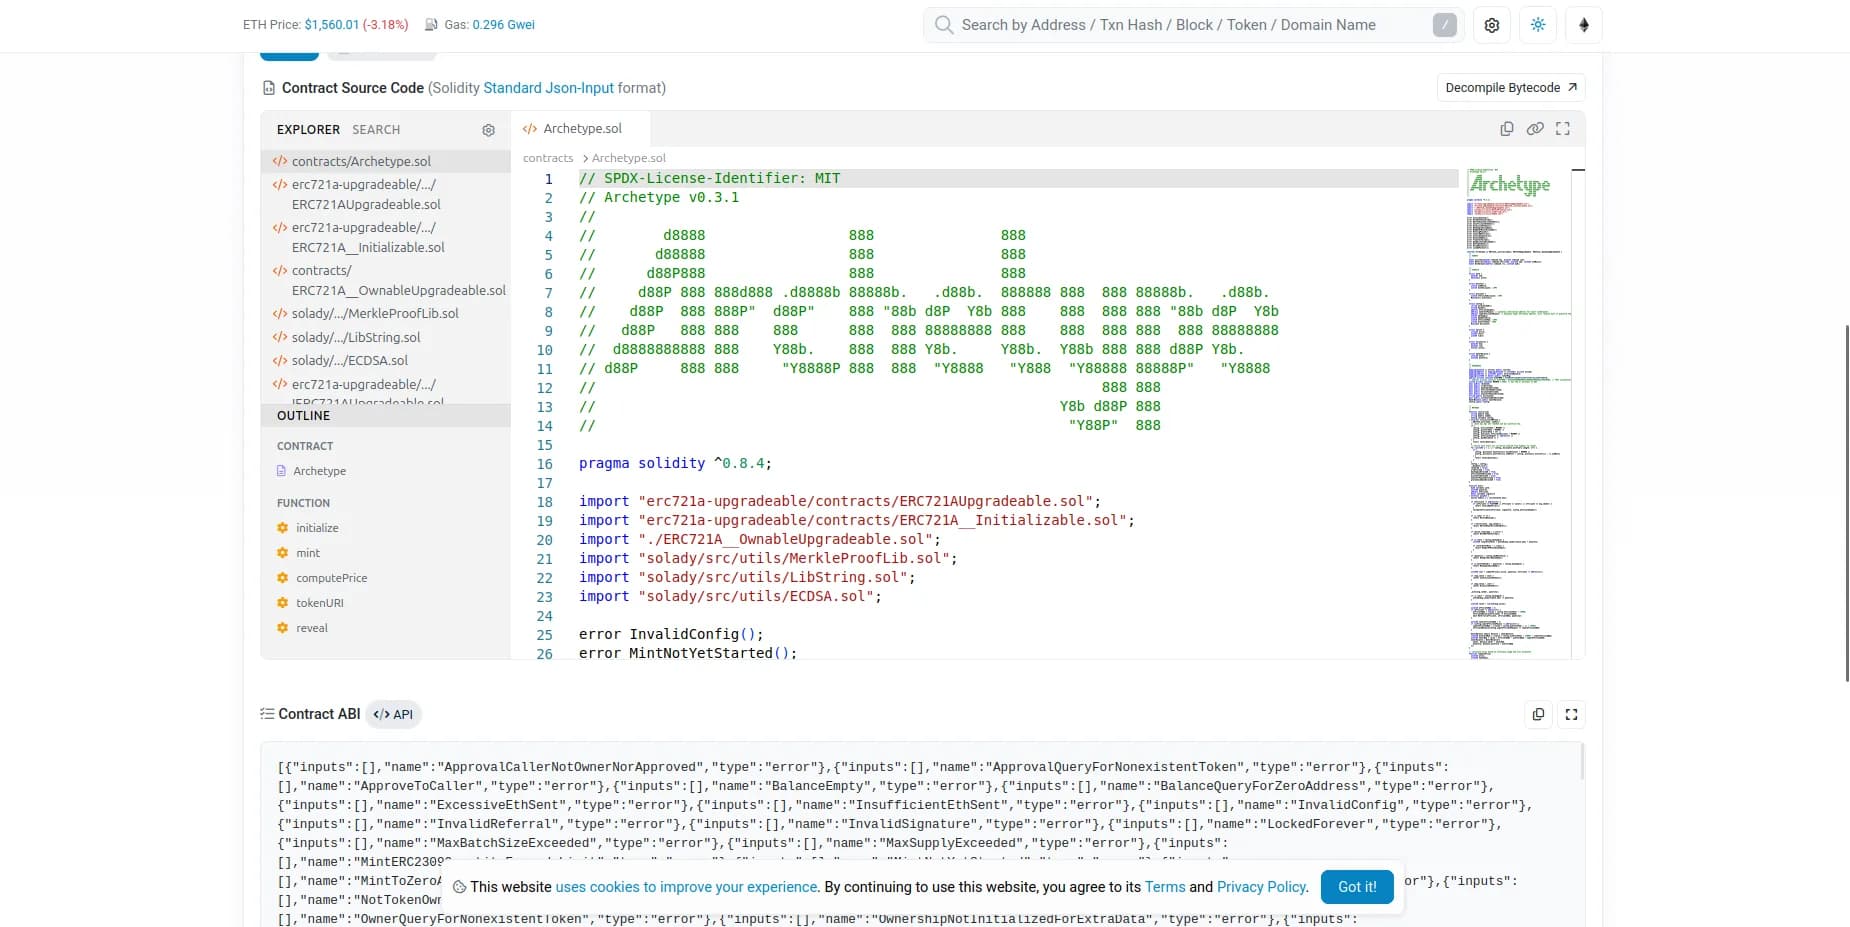Image resolution: width=1850 pixels, height=927 pixels.
Task: Jump to computePrice function
Action: tap(332, 578)
